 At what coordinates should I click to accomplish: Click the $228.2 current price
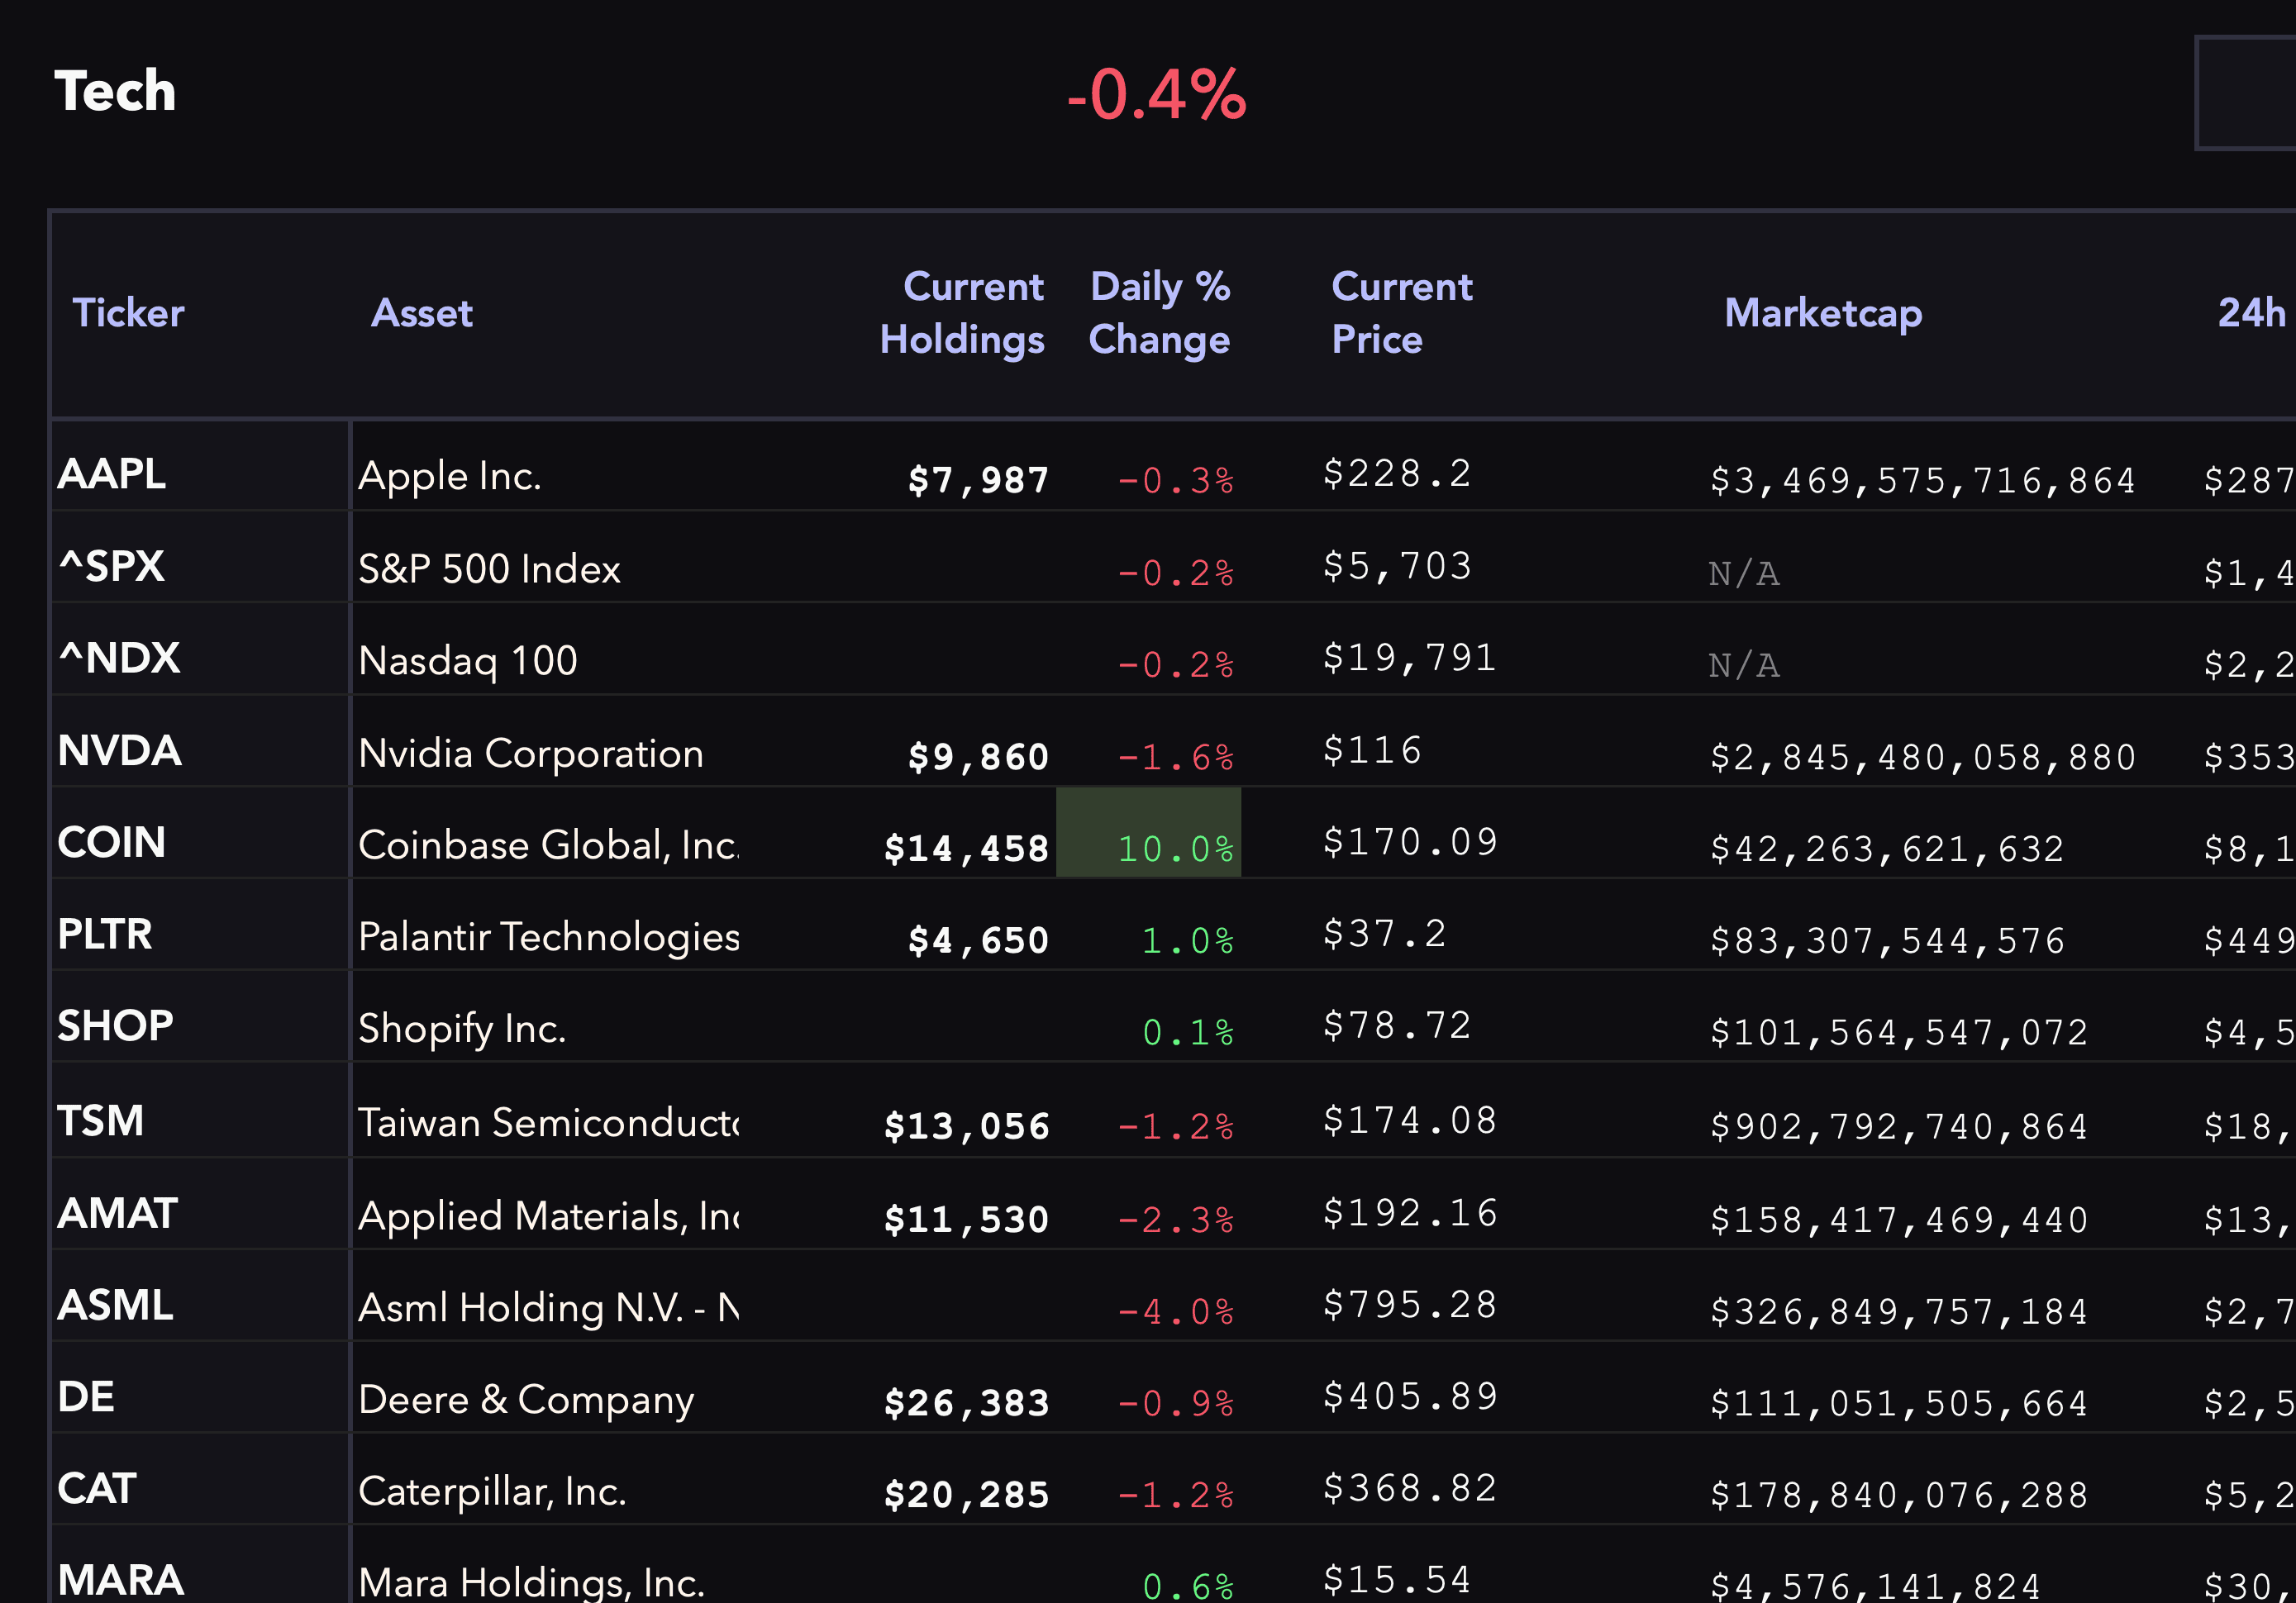point(1397,474)
